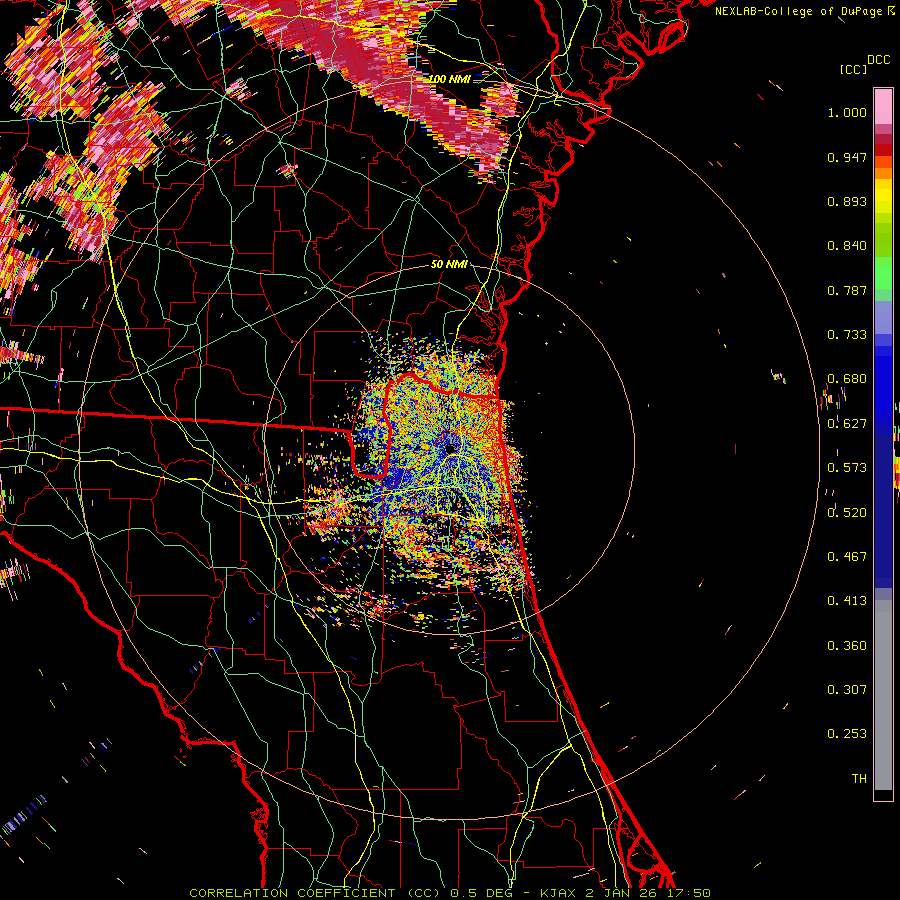Click the NEXLAB-College of DuPage label
This screenshot has height=900, width=900.
click(798, 11)
